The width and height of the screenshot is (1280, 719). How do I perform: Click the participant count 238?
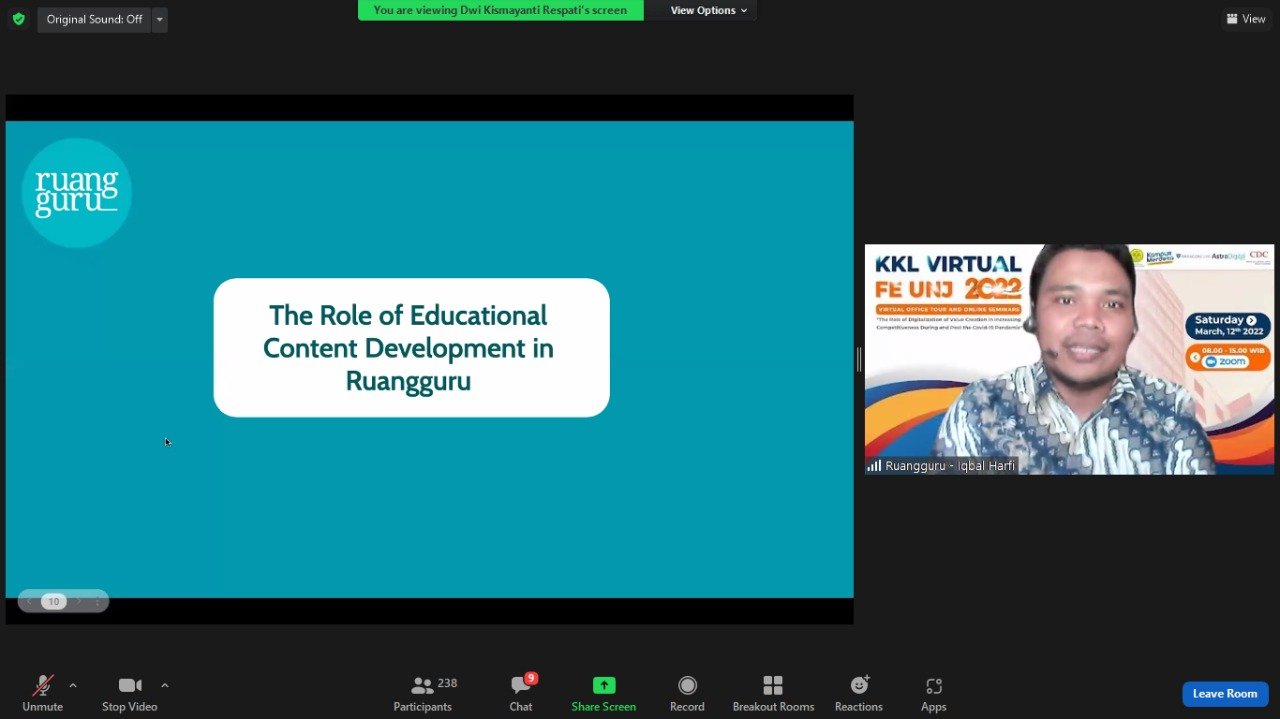click(x=447, y=683)
